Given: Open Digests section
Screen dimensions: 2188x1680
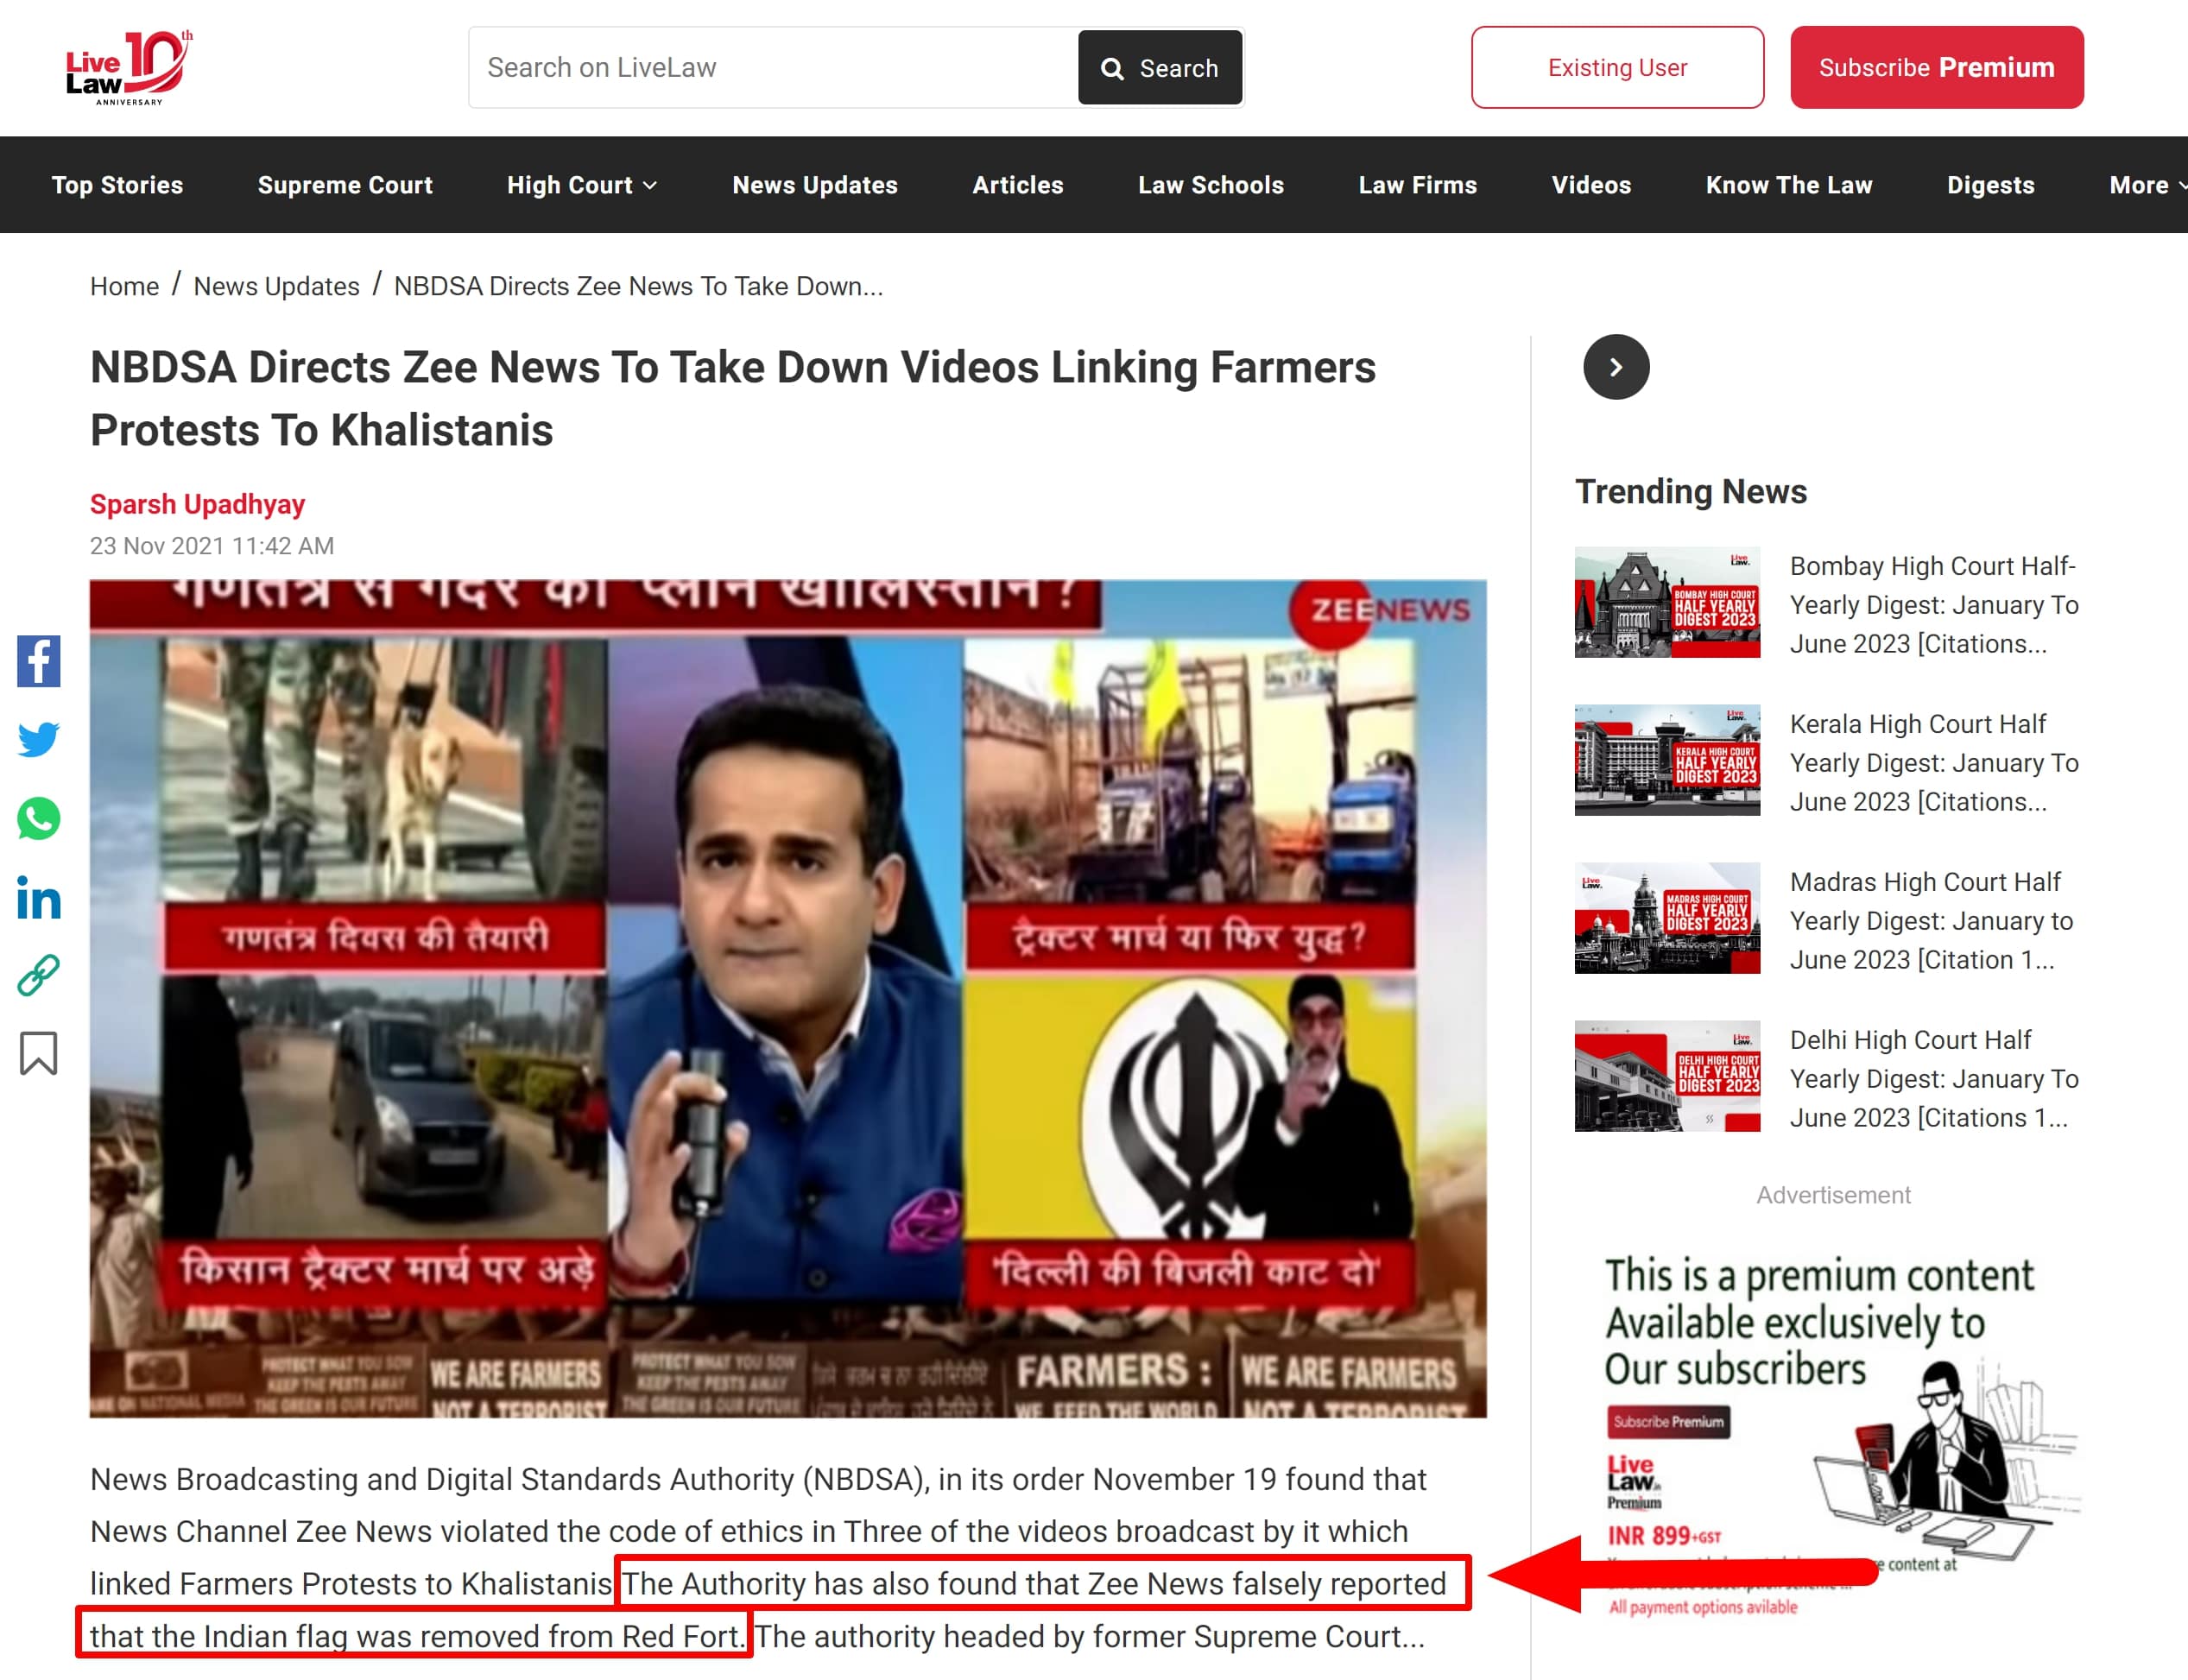Looking at the screenshot, I should (1990, 185).
